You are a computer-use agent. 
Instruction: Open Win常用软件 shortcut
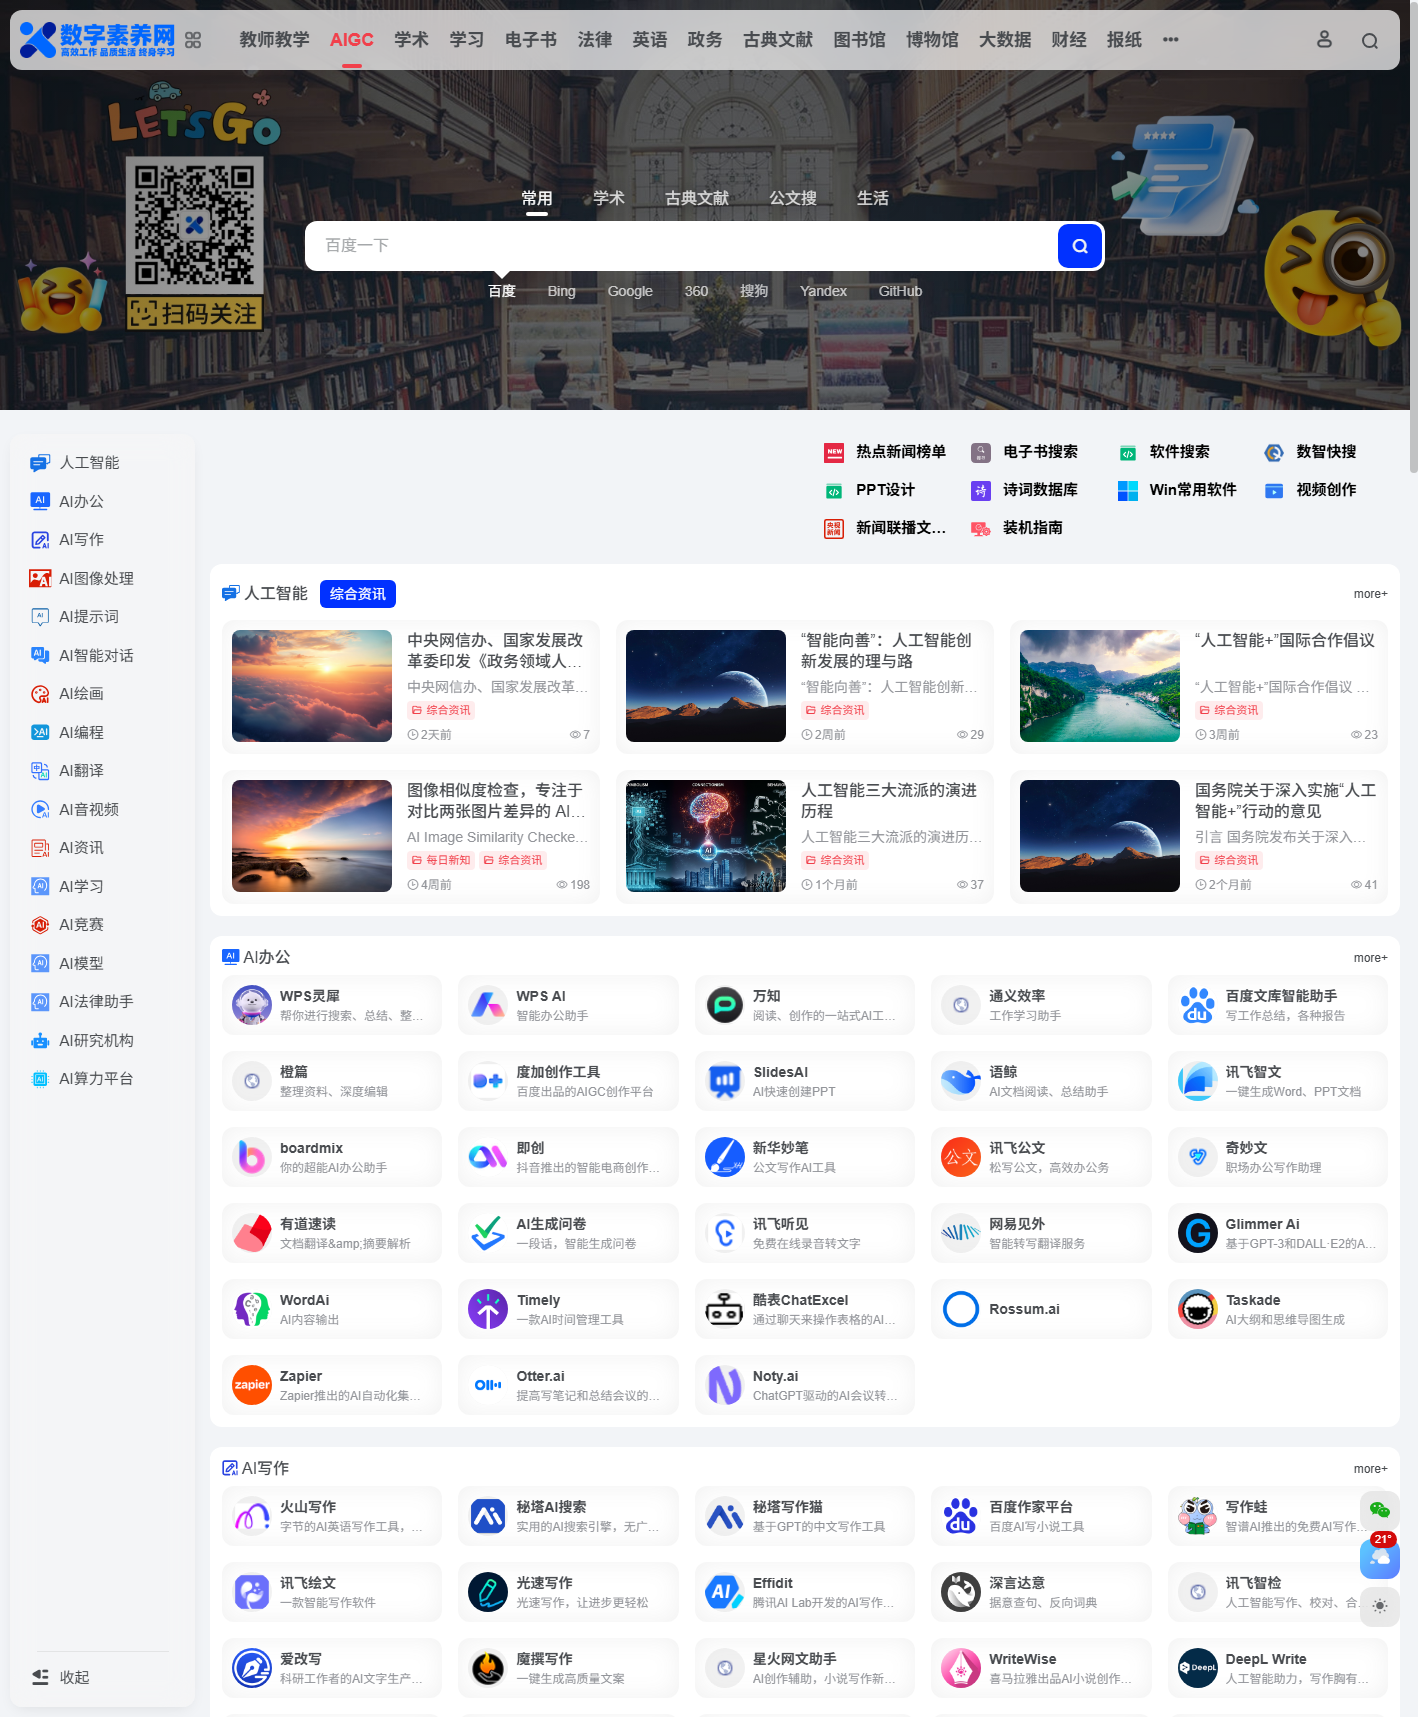point(1178,490)
